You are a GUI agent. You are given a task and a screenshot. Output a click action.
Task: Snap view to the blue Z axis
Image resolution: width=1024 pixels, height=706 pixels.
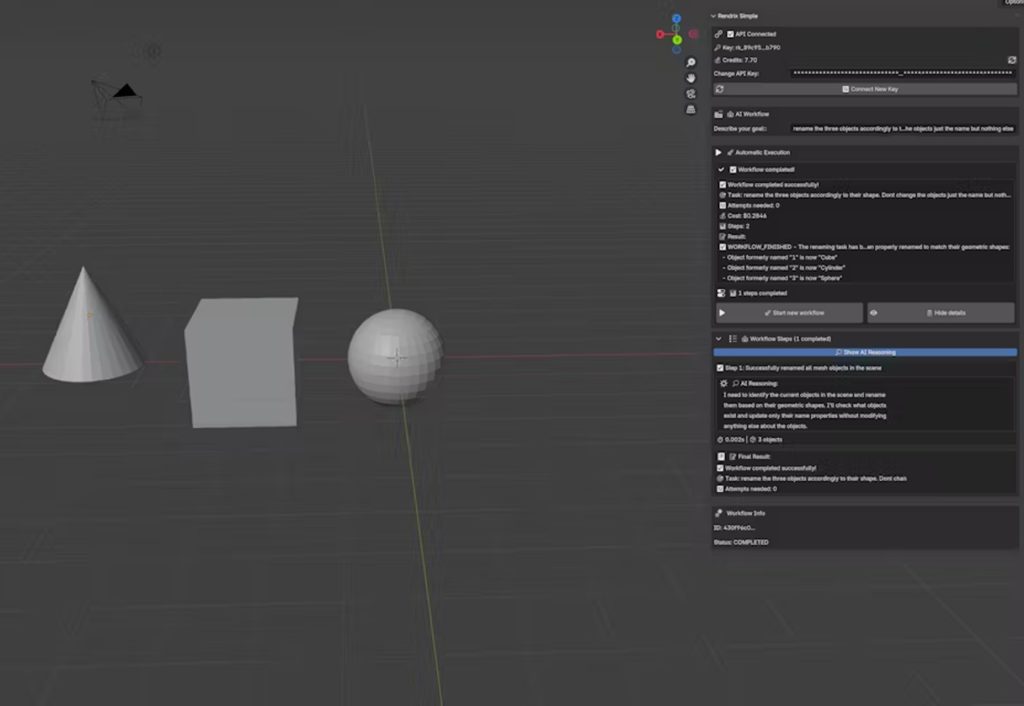click(677, 19)
